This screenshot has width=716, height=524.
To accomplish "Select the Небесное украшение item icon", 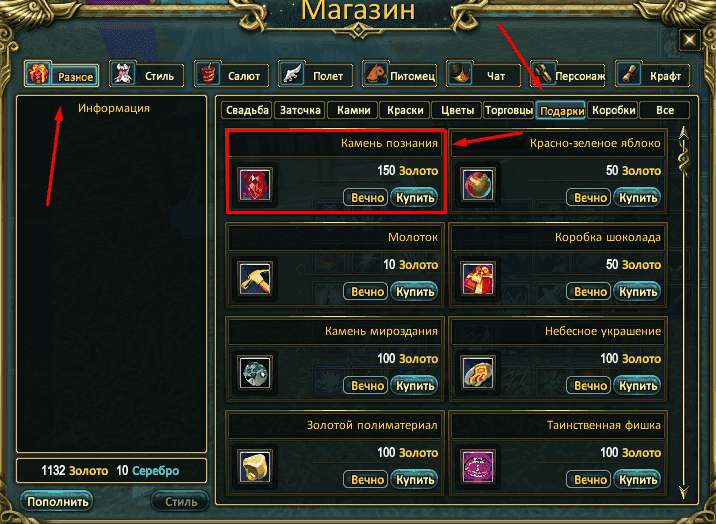I will click(478, 372).
